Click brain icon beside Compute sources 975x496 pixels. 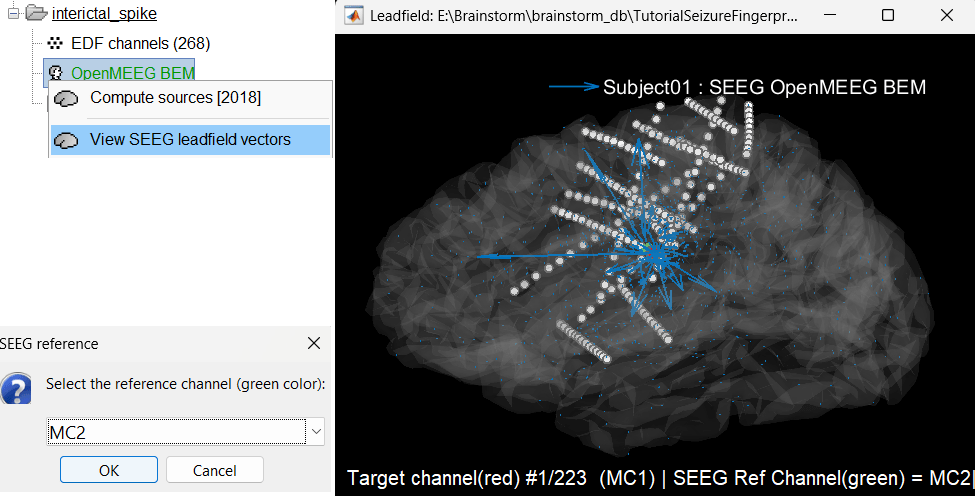pyautogui.click(x=67, y=99)
